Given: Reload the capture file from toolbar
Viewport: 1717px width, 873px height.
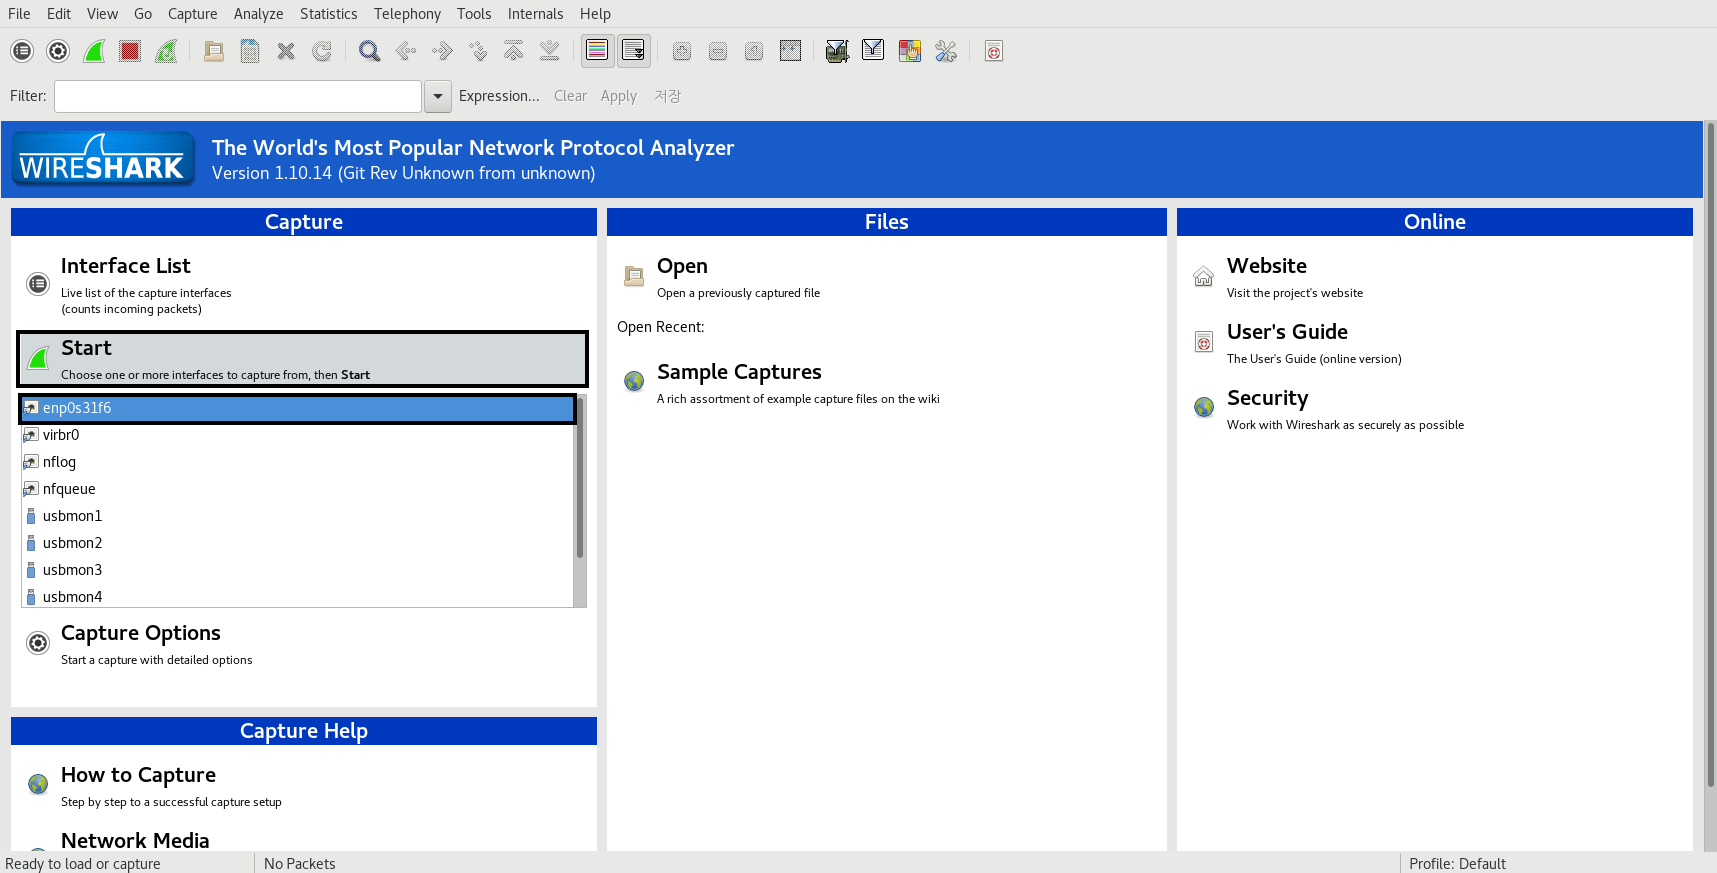Looking at the screenshot, I should pyautogui.click(x=322, y=51).
